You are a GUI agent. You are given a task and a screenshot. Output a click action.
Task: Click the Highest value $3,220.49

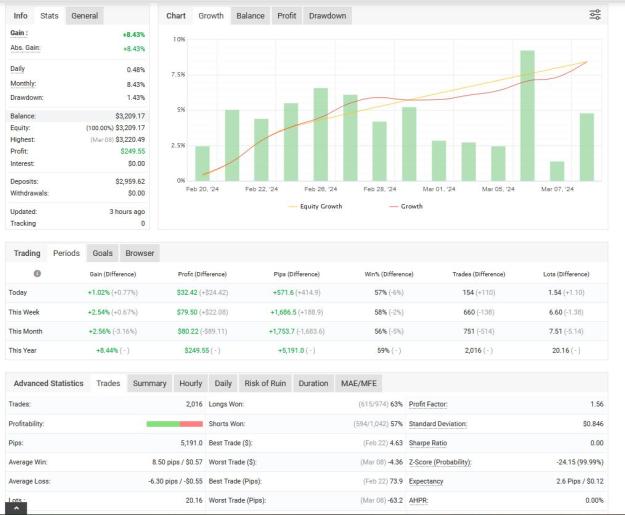tap(130, 140)
